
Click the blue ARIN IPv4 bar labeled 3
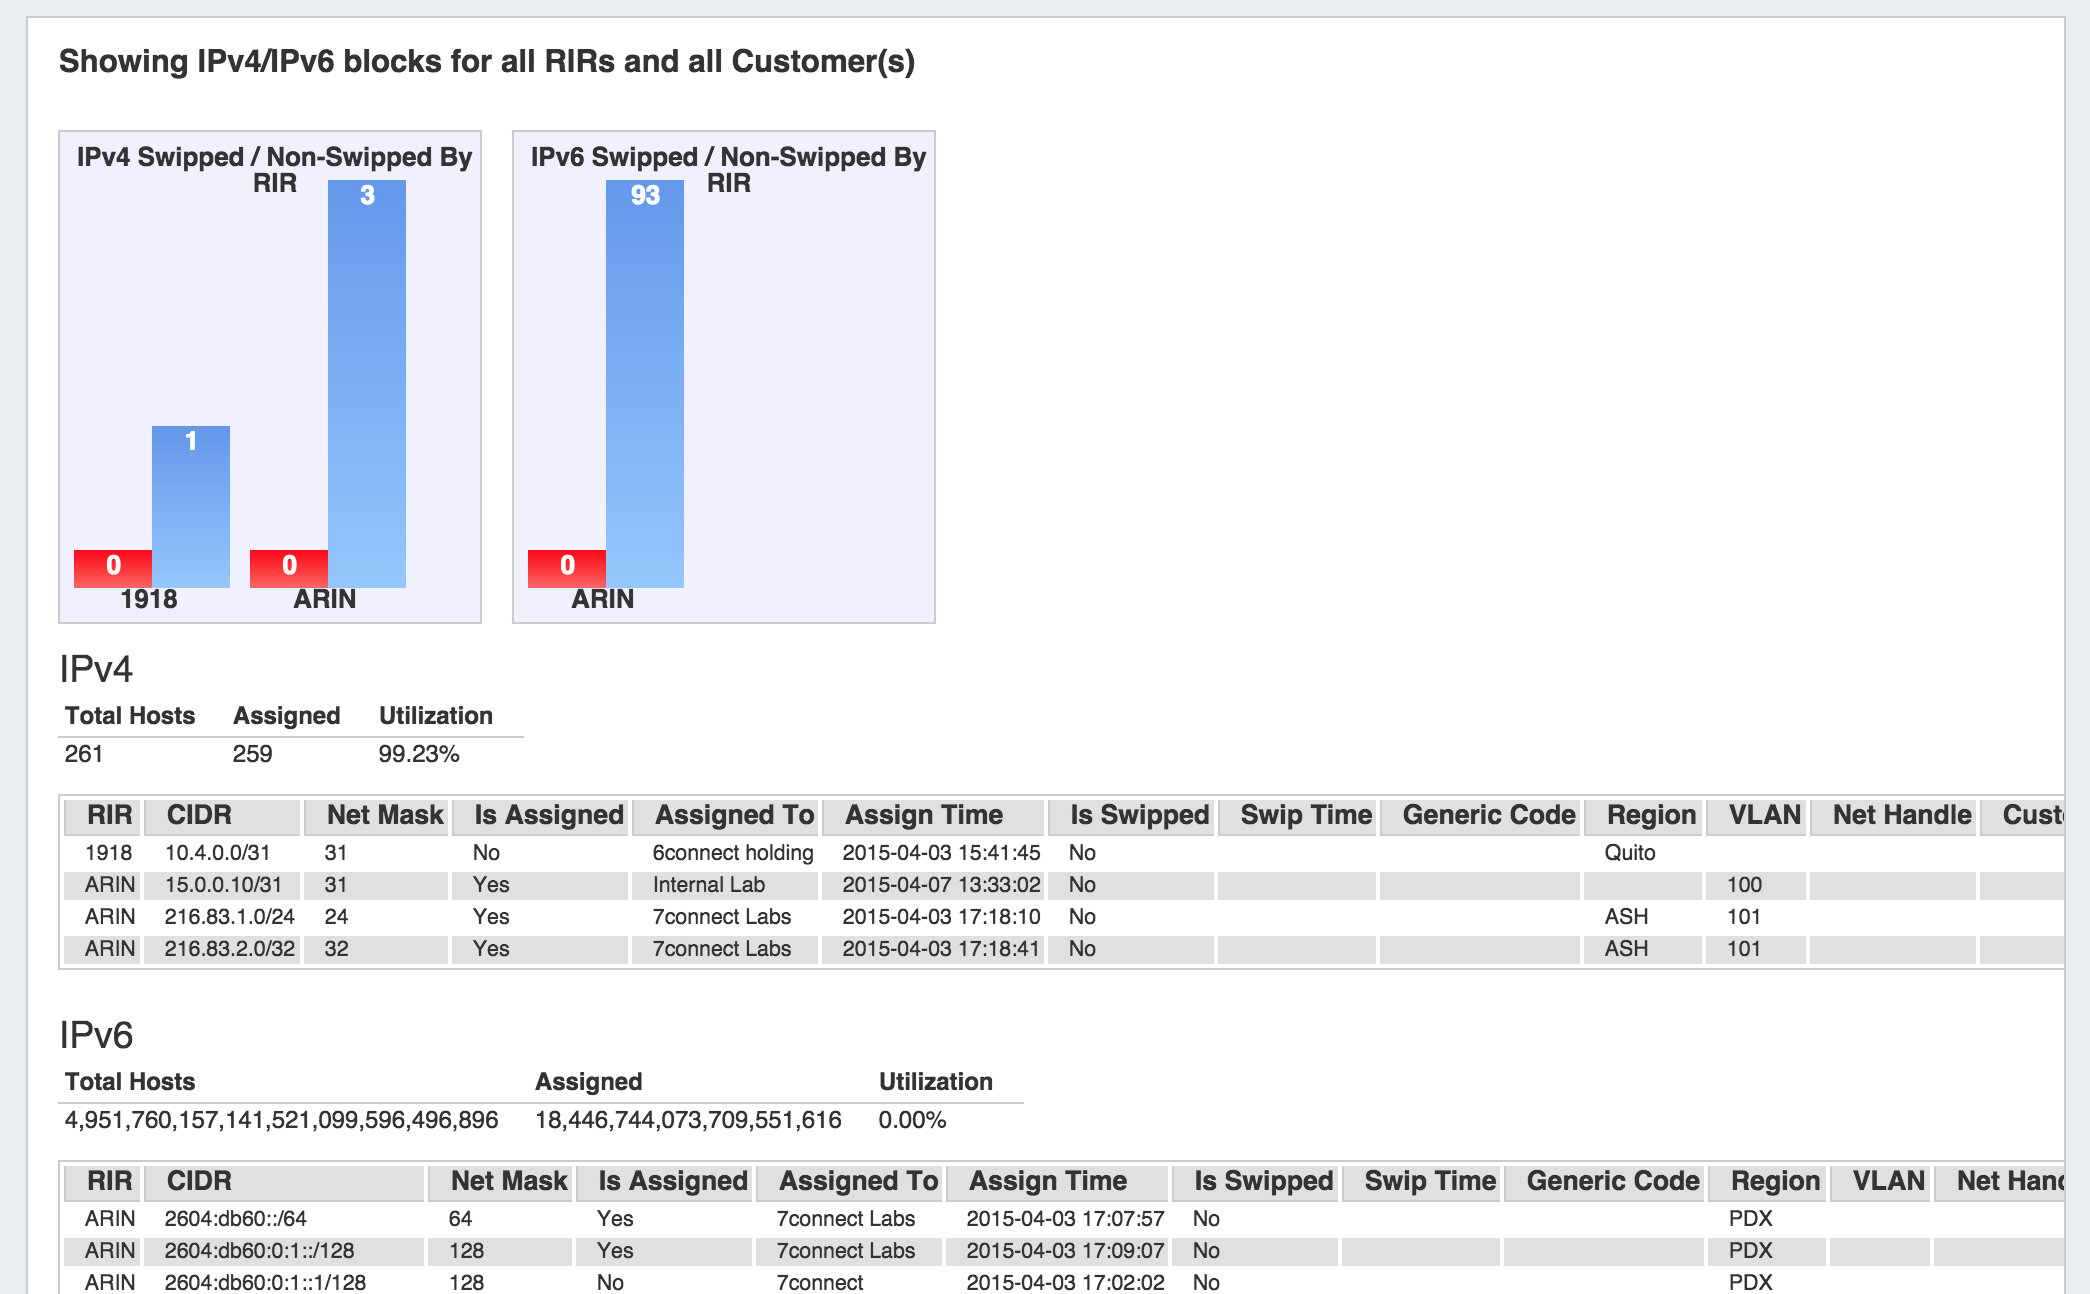pyautogui.click(x=367, y=385)
